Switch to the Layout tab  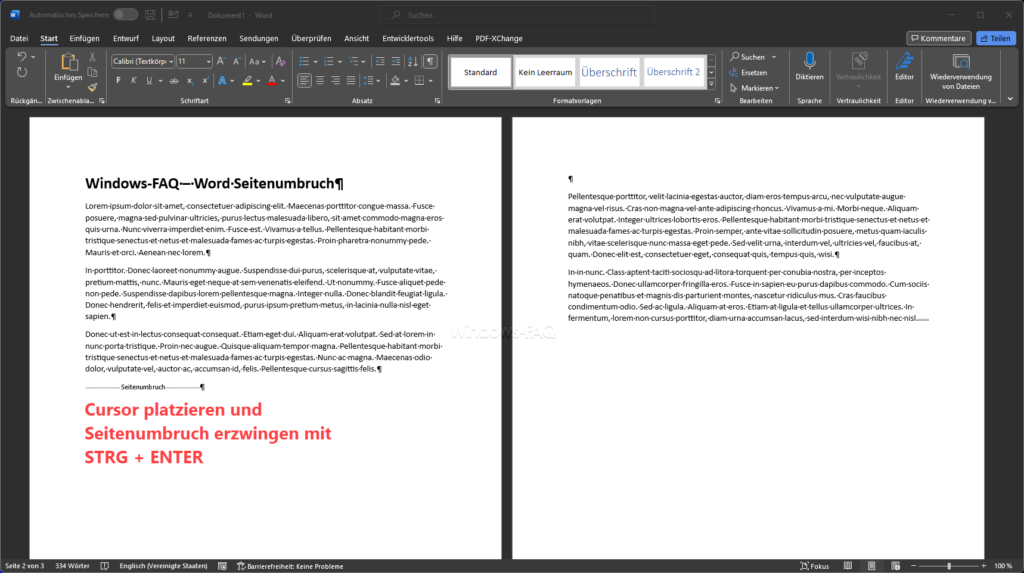[163, 39]
